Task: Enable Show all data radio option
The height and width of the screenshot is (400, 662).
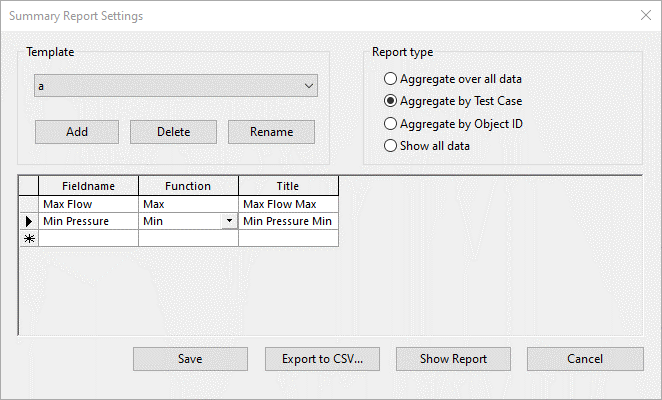Action: tap(390, 146)
